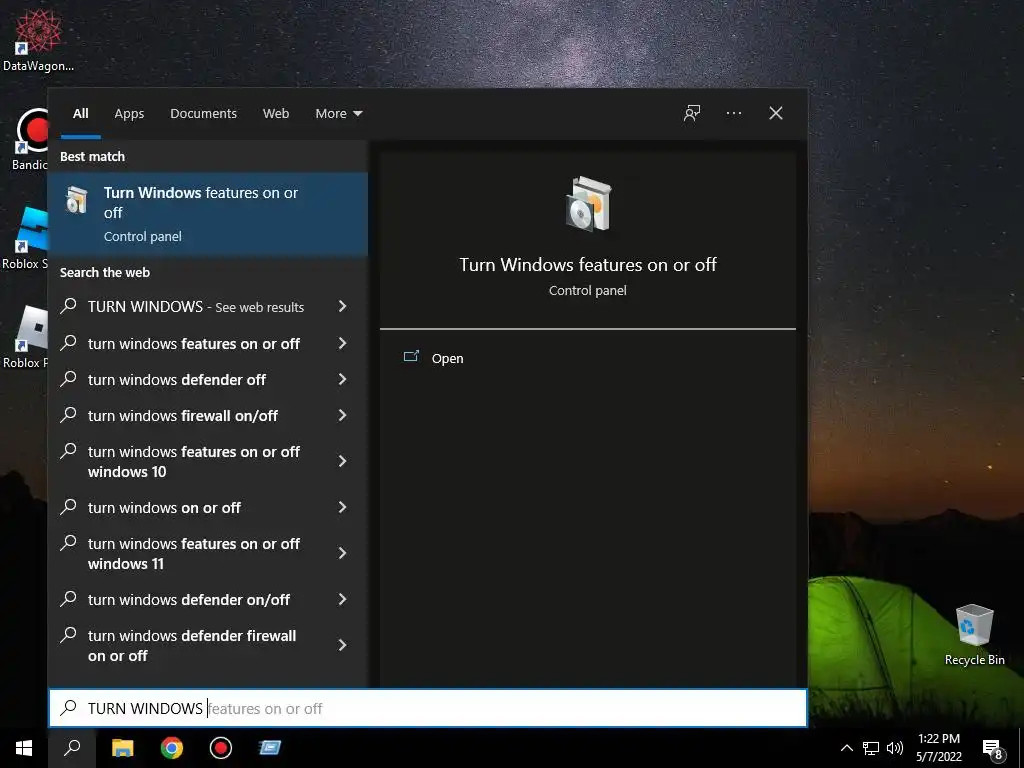Switch to the Web search tab

click(276, 114)
